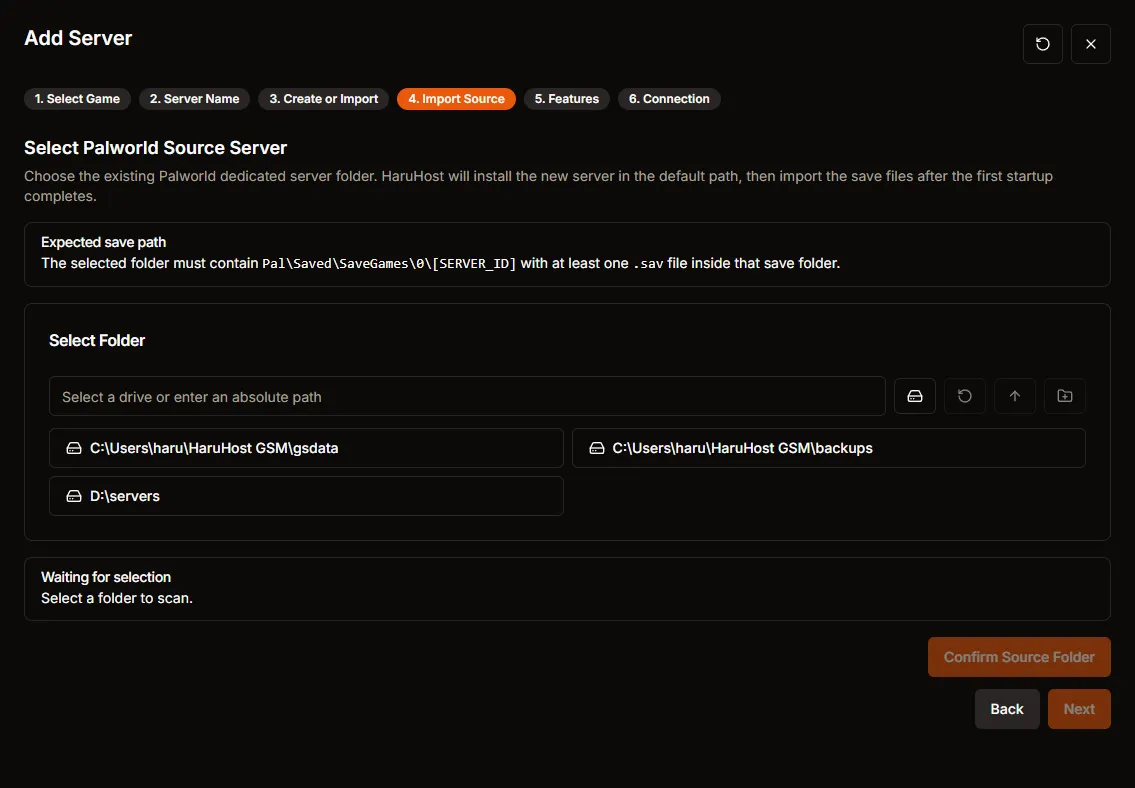
Task: Reset the Add Server wizard
Action: pos(1042,44)
